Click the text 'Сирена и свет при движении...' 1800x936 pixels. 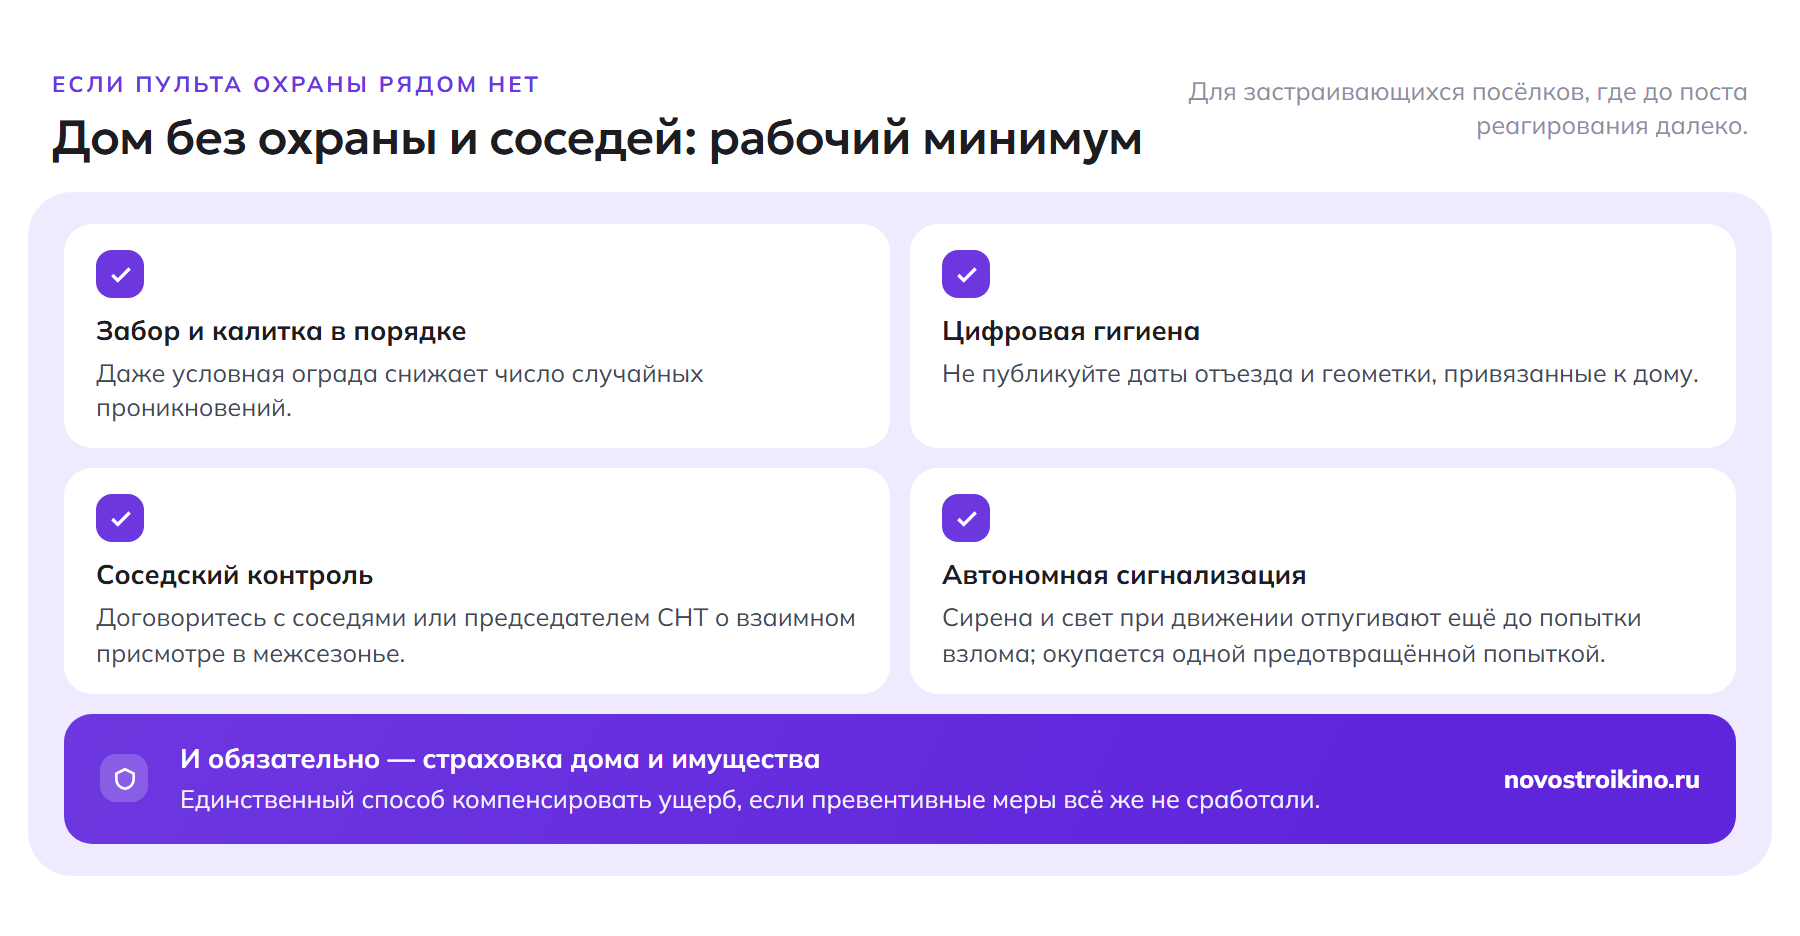tap(1292, 636)
